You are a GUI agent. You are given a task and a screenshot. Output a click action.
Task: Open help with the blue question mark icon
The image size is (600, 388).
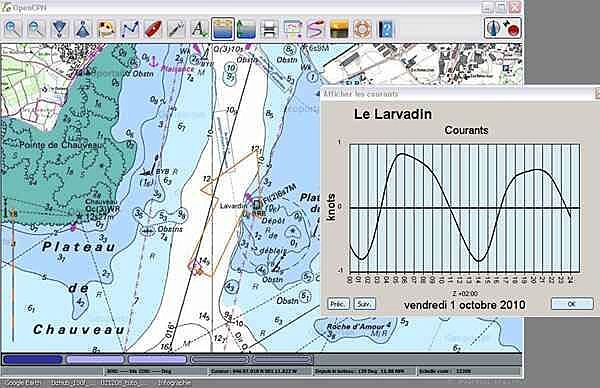[385, 29]
